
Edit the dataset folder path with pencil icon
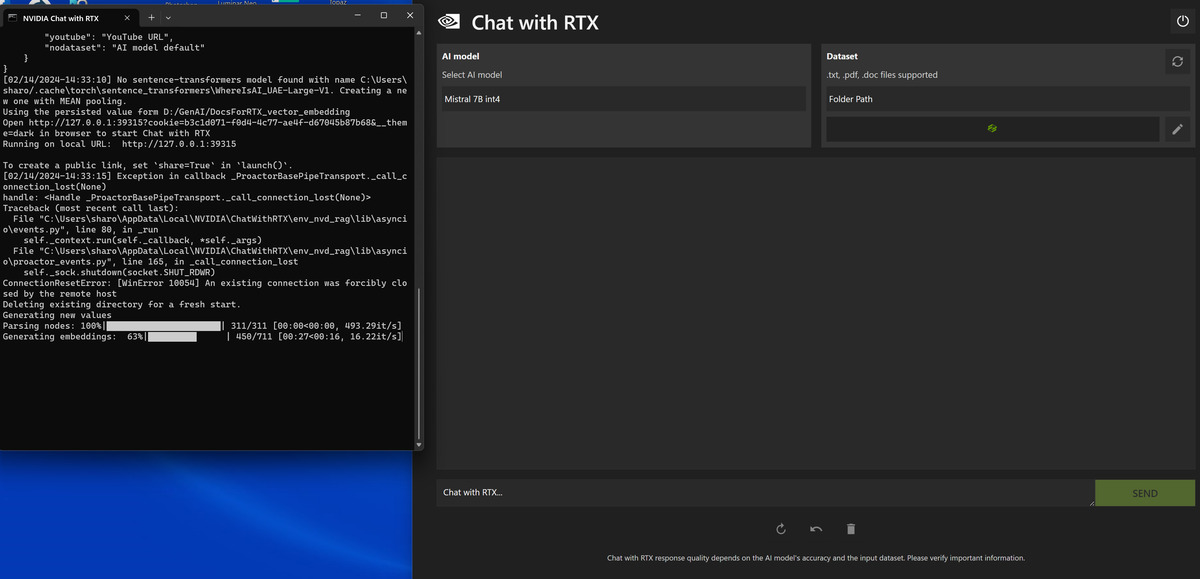pyautogui.click(x=1178, y=128)
